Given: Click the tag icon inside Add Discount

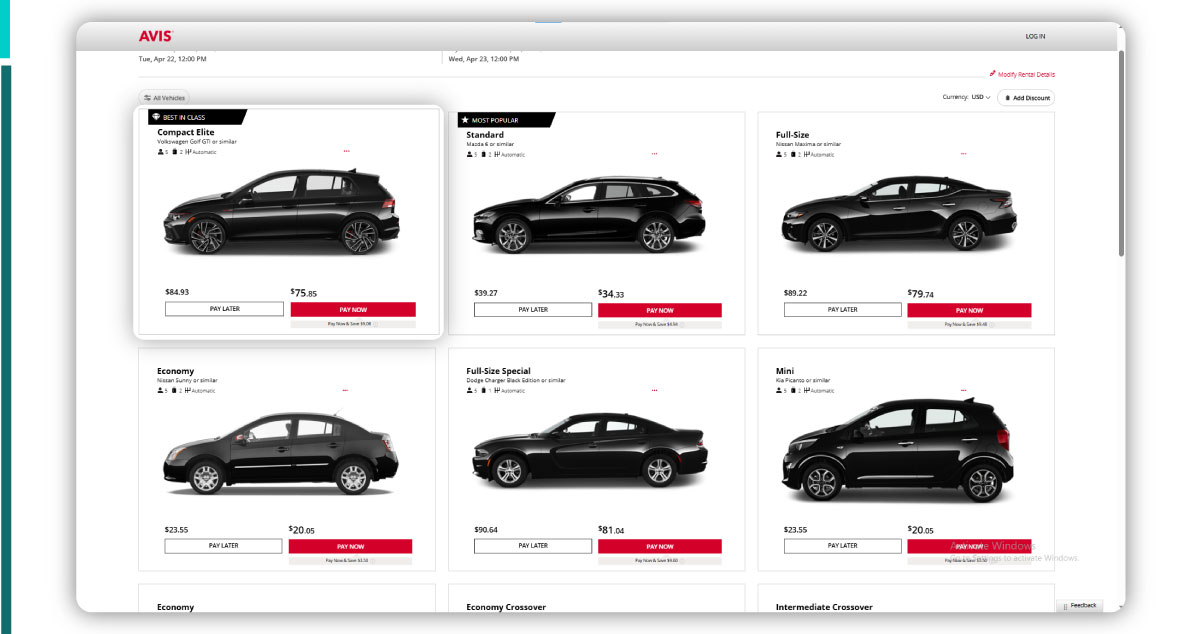Looking at the screenshot, I should coord(1008,97).
